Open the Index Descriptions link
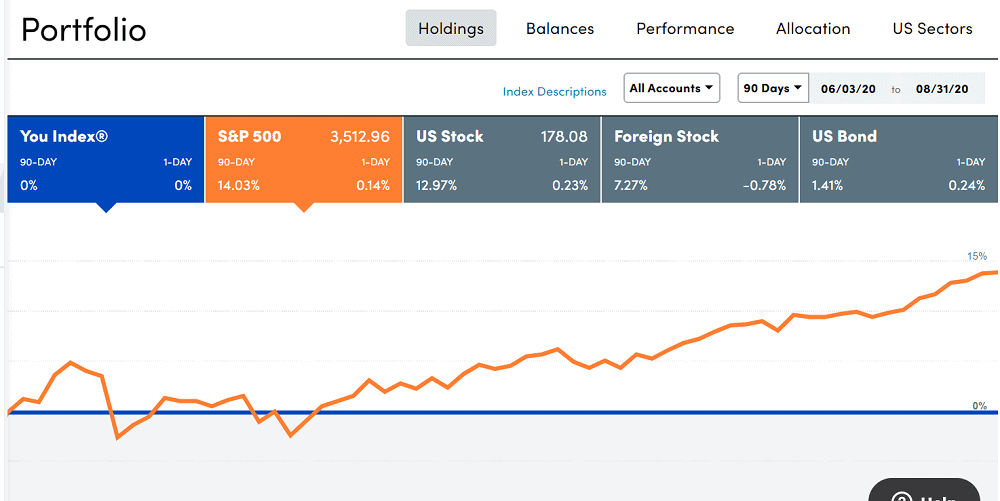 pyautogui.click(x=554, y=92)
